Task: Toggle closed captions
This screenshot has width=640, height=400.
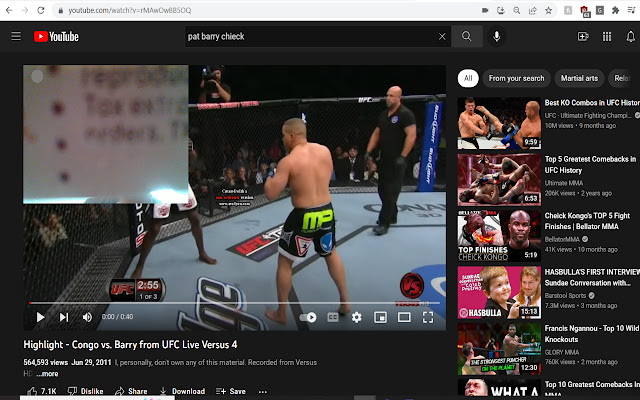Action: pyautogui.click(x=333, y=318)
